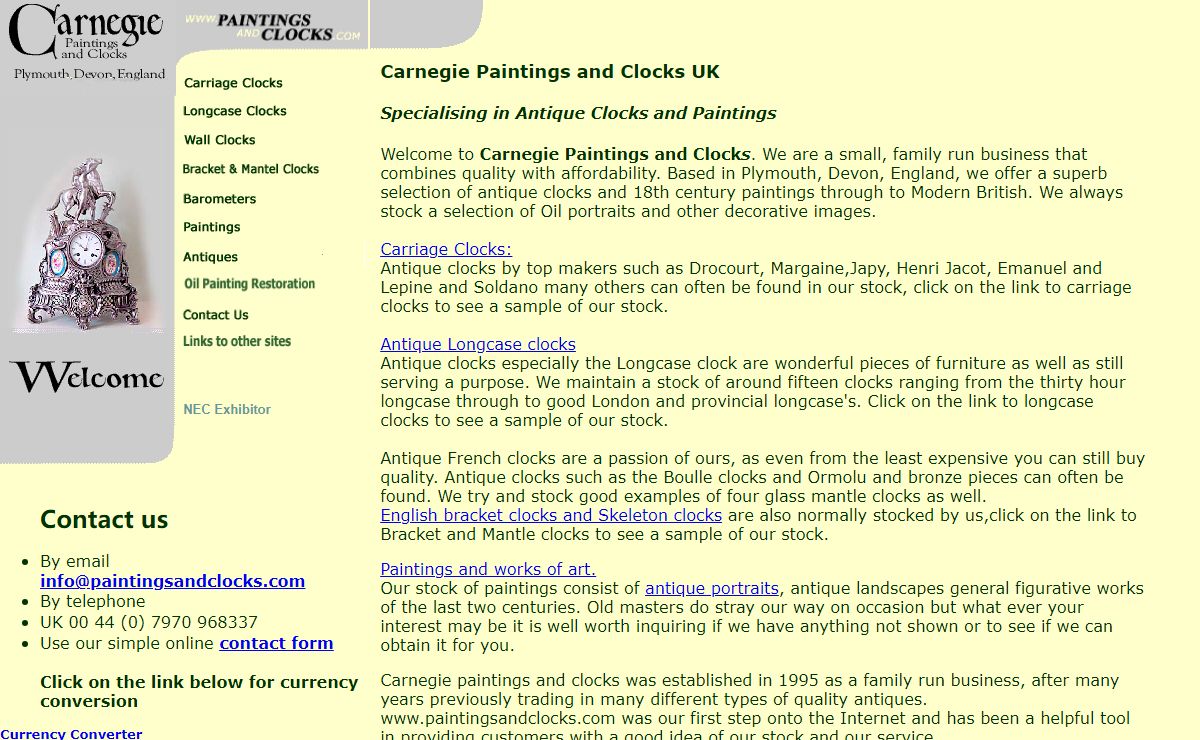Follow the Antique Longcase clocks link
The image size is (1200, 740).
click(x=478, y=344)
